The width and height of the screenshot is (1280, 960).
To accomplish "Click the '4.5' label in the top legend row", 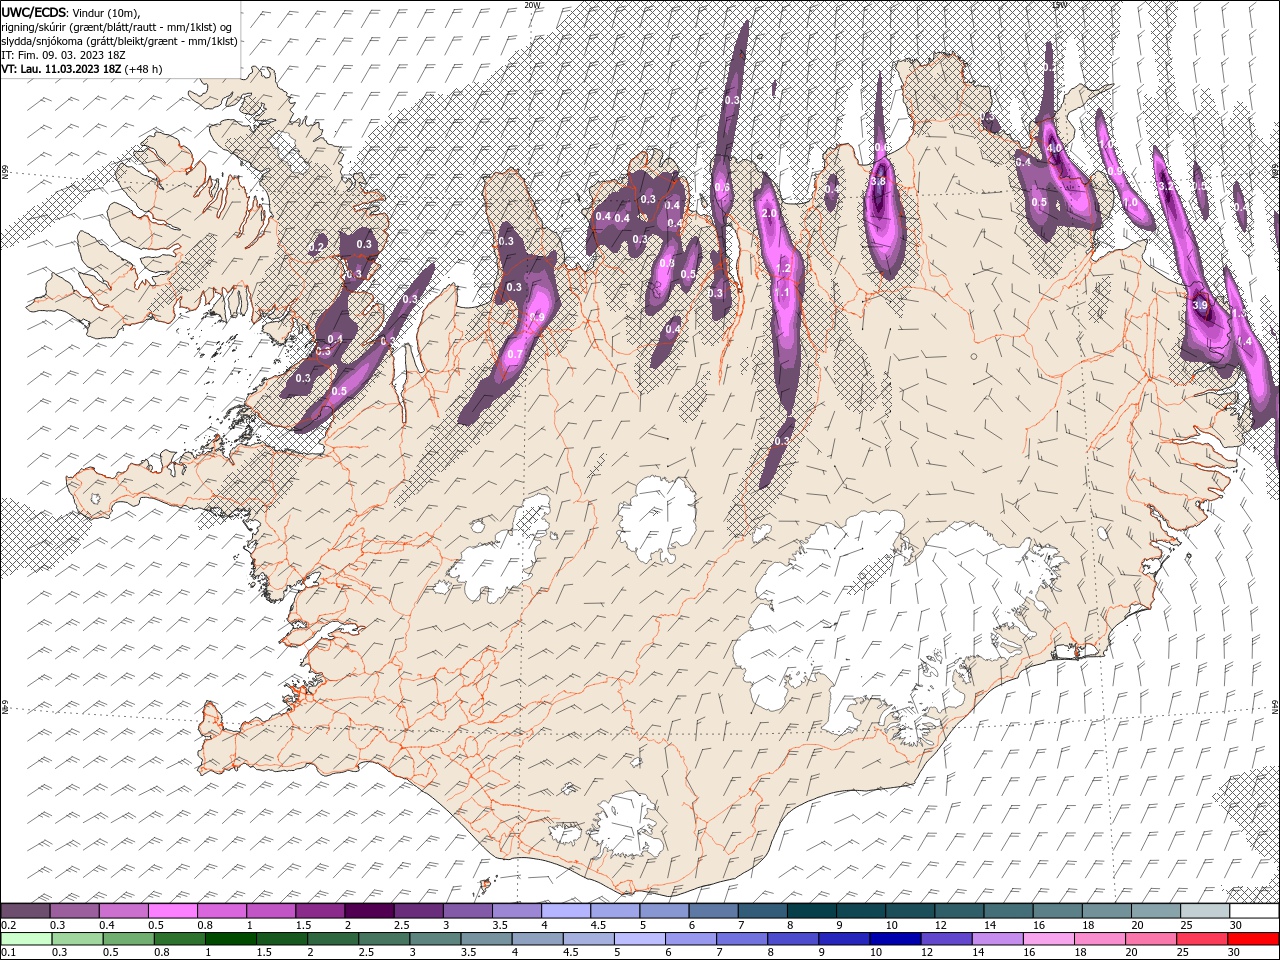I will coord(598,925).
